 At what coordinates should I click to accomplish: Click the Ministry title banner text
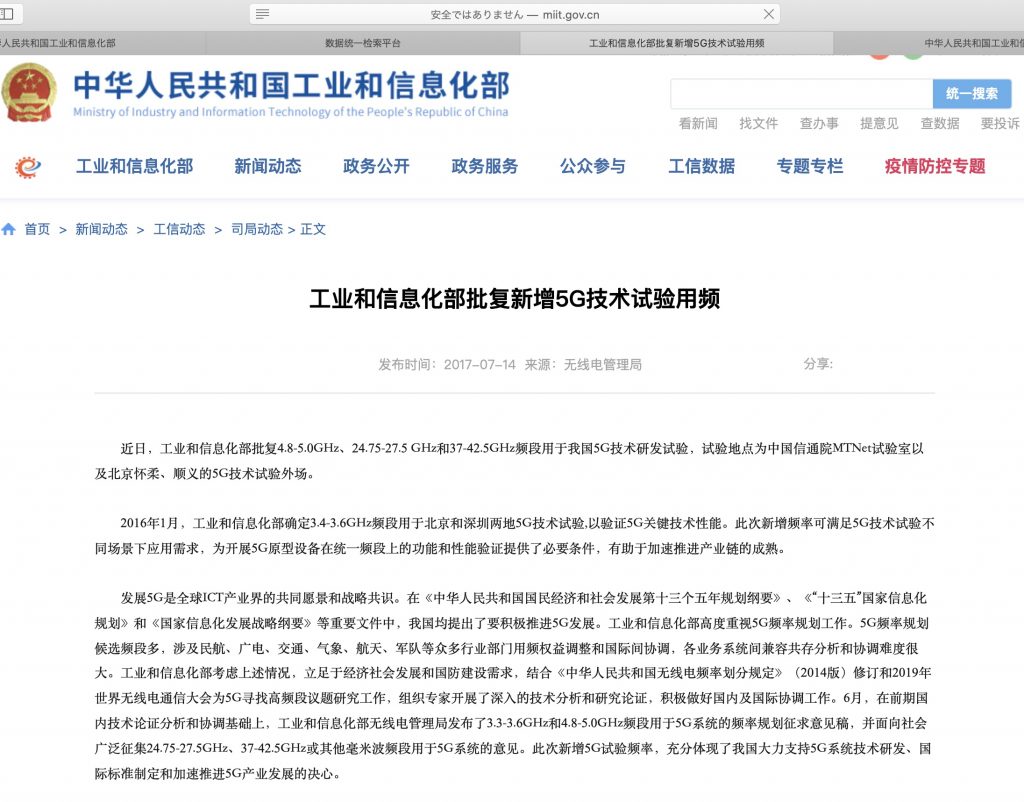point(291,93)
